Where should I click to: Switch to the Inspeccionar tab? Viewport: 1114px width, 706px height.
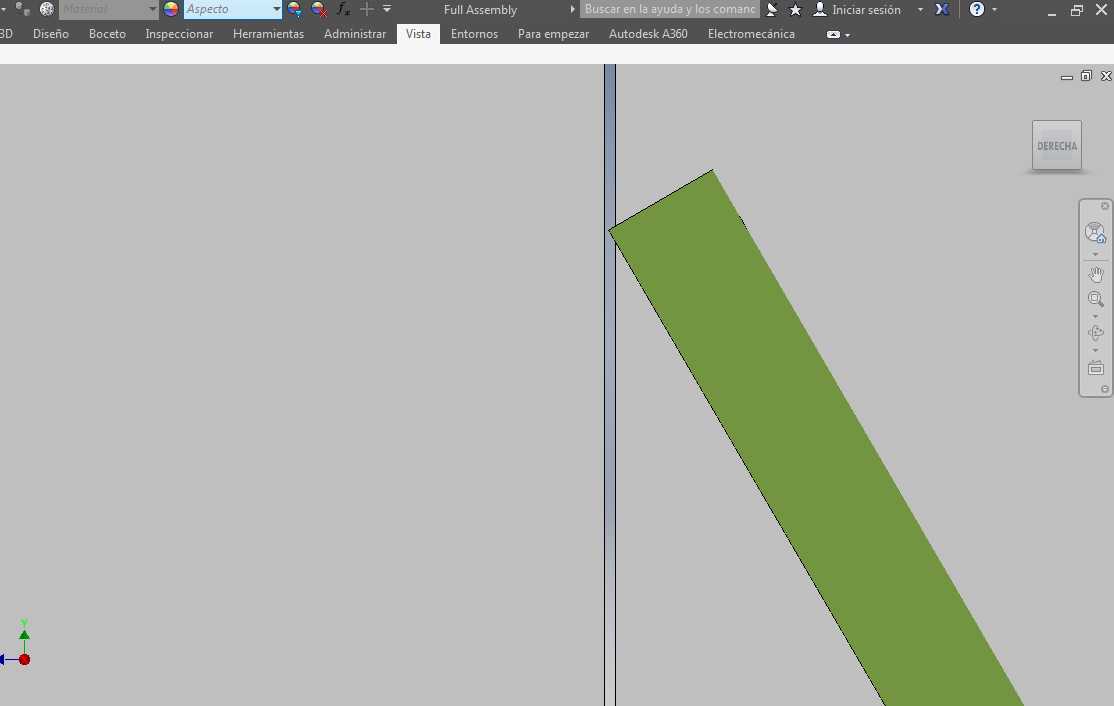click(x=179, y=33)
